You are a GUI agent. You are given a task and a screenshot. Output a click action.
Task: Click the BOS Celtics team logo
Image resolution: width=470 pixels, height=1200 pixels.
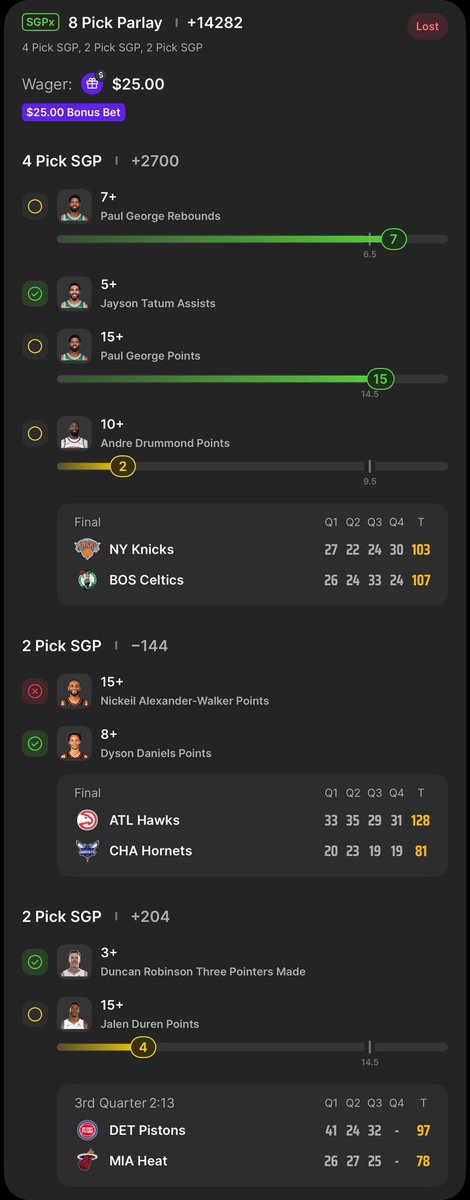(88, 580)
